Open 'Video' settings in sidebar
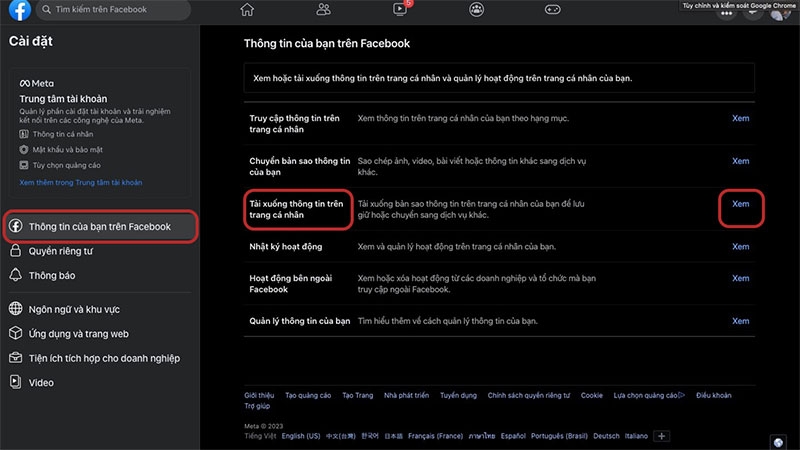Screen dimensions: 800x450 (41, 383)
